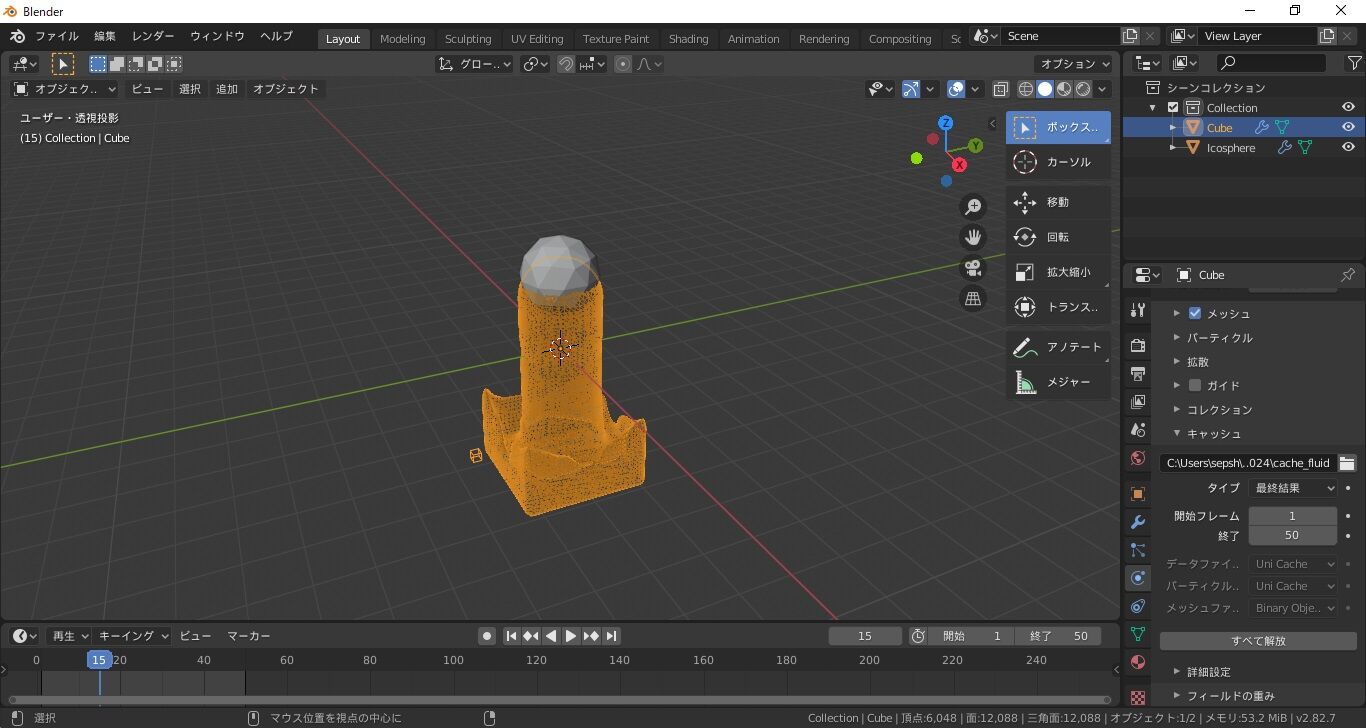1366x728 pixels.
Task: Open the Output properties tab
Action: (1137, 374)
